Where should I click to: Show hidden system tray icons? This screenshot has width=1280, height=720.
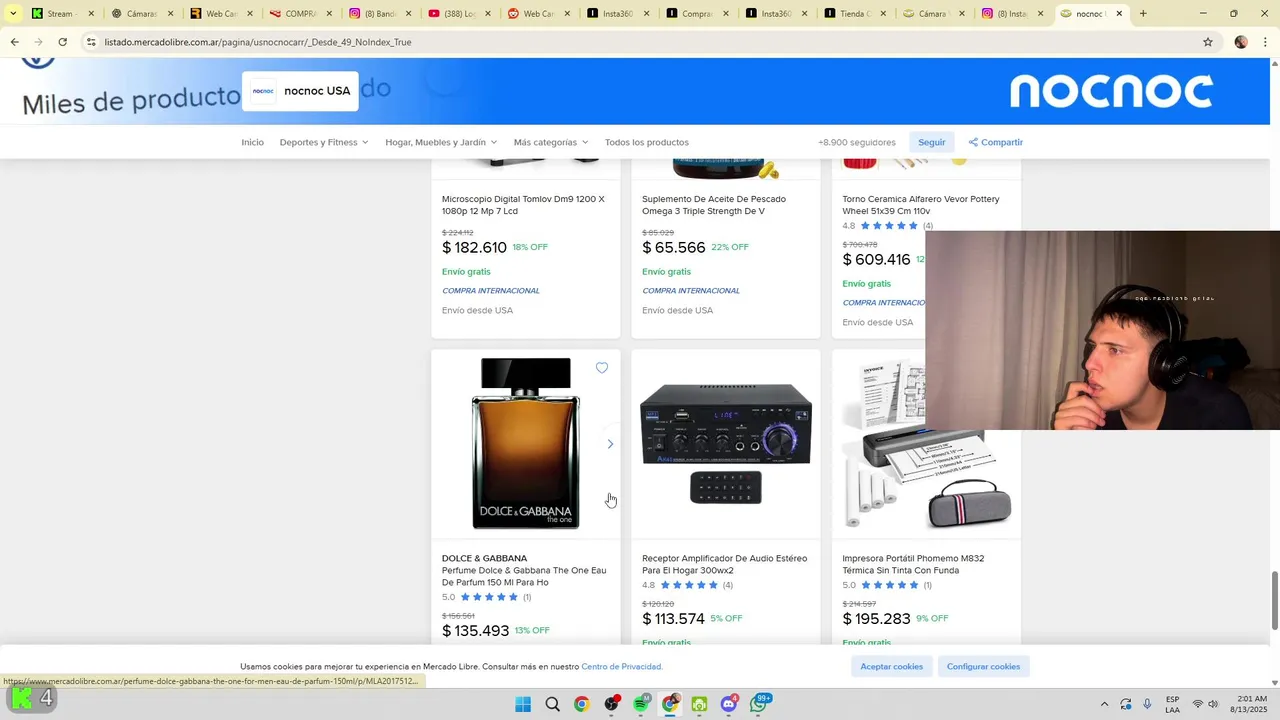tap(1104, 704)
